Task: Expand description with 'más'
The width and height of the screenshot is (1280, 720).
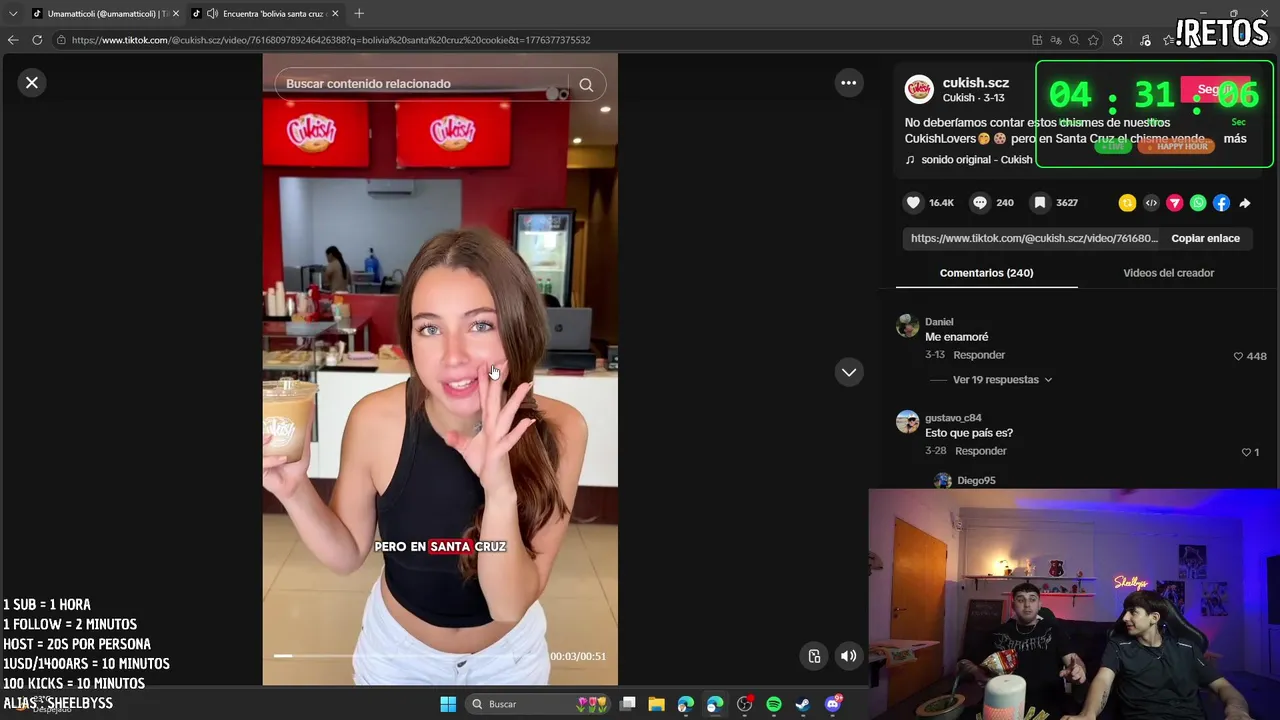Action: click(x=1235, y=139)
